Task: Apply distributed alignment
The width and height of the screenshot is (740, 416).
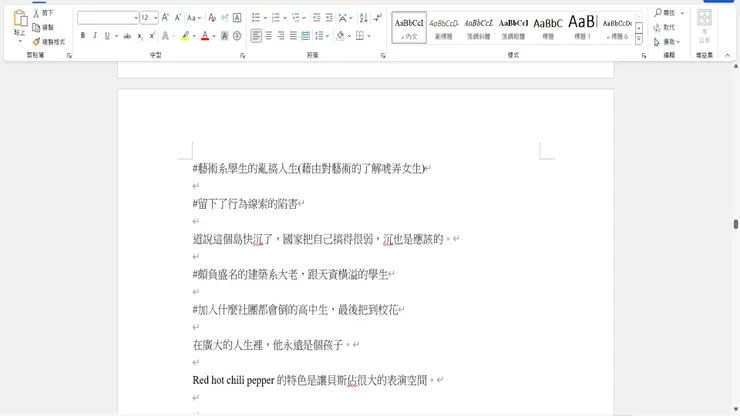Action: [305, 36]
